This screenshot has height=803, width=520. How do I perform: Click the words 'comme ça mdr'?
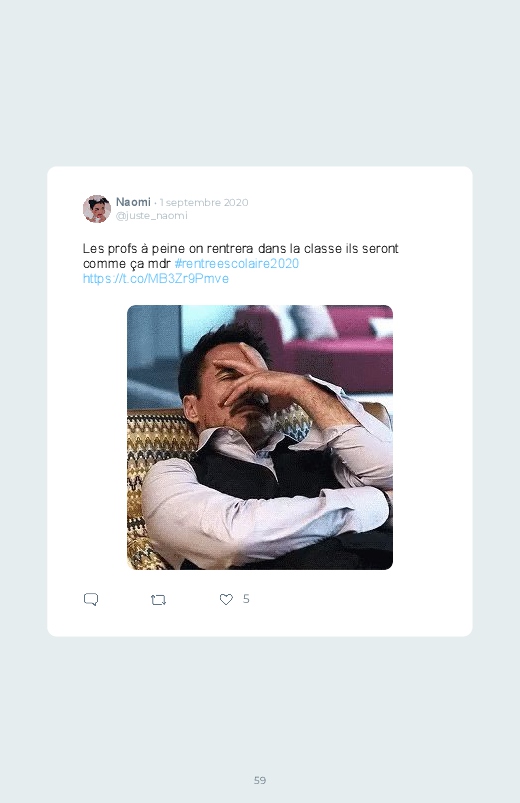[x=127, y=264]
